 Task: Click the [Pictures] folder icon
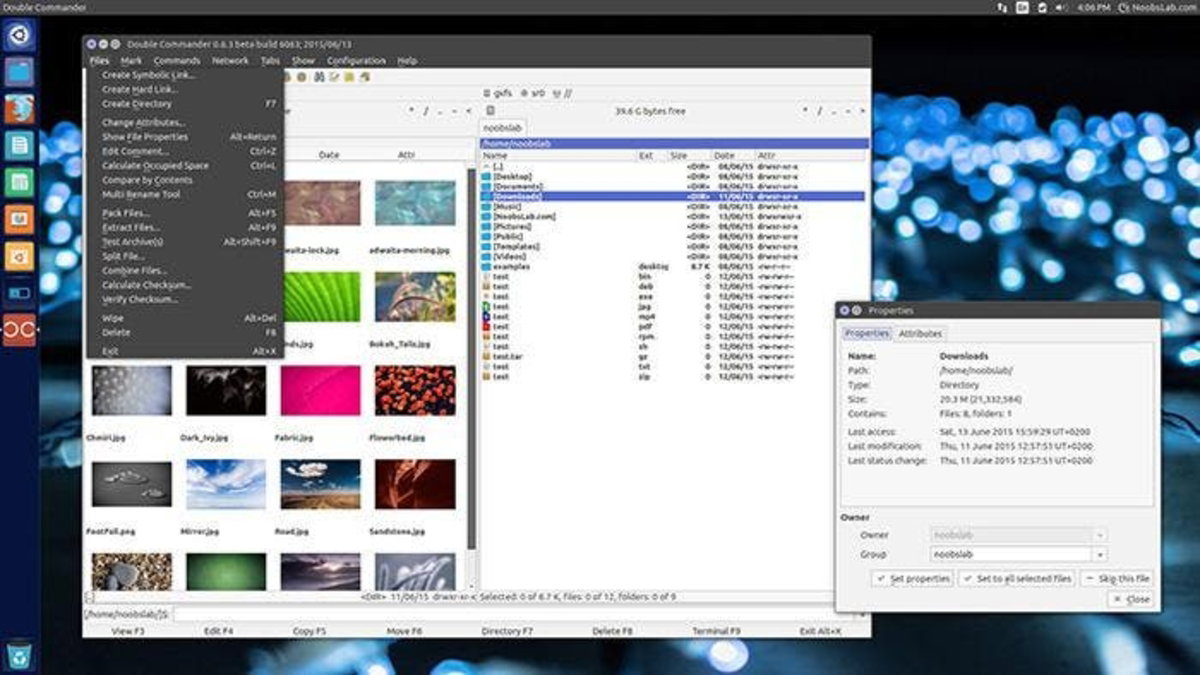click(487, 226)
